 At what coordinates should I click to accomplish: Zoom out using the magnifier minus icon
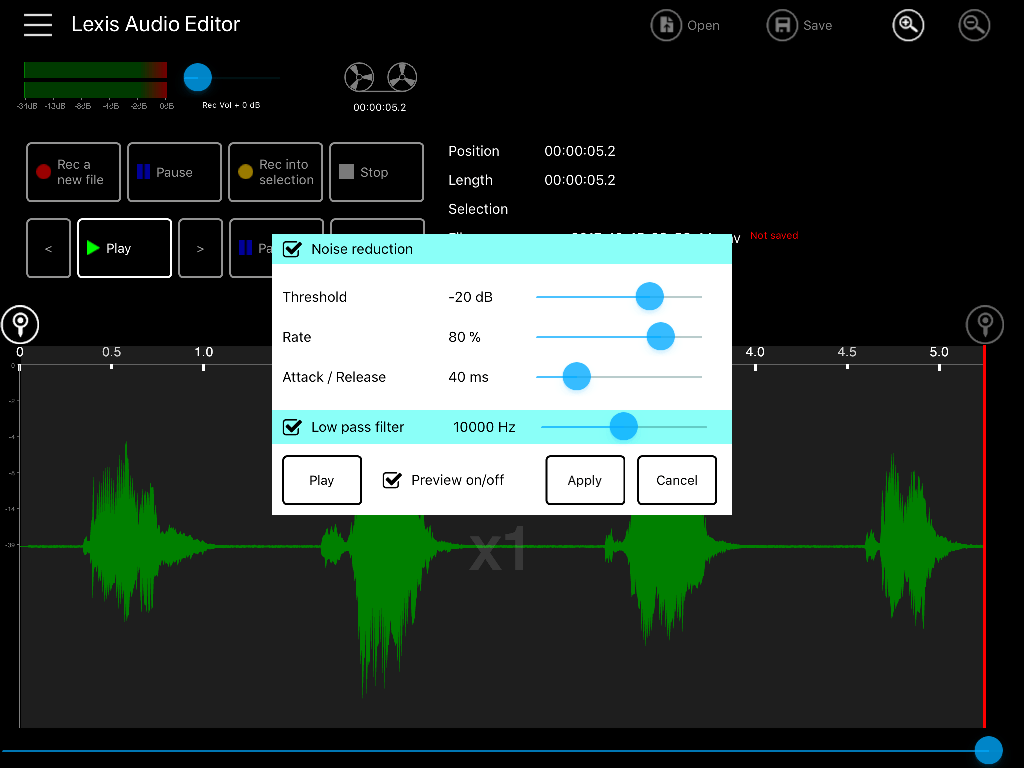974,25
